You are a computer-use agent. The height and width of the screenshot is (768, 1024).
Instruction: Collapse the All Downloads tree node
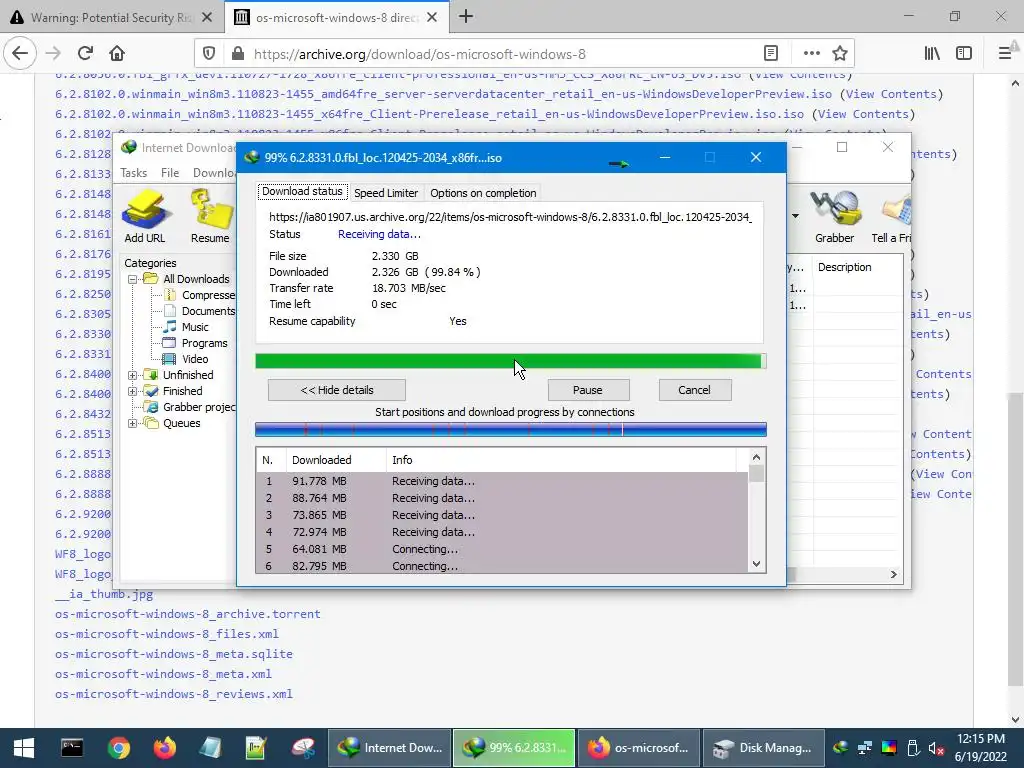[133, 279]
